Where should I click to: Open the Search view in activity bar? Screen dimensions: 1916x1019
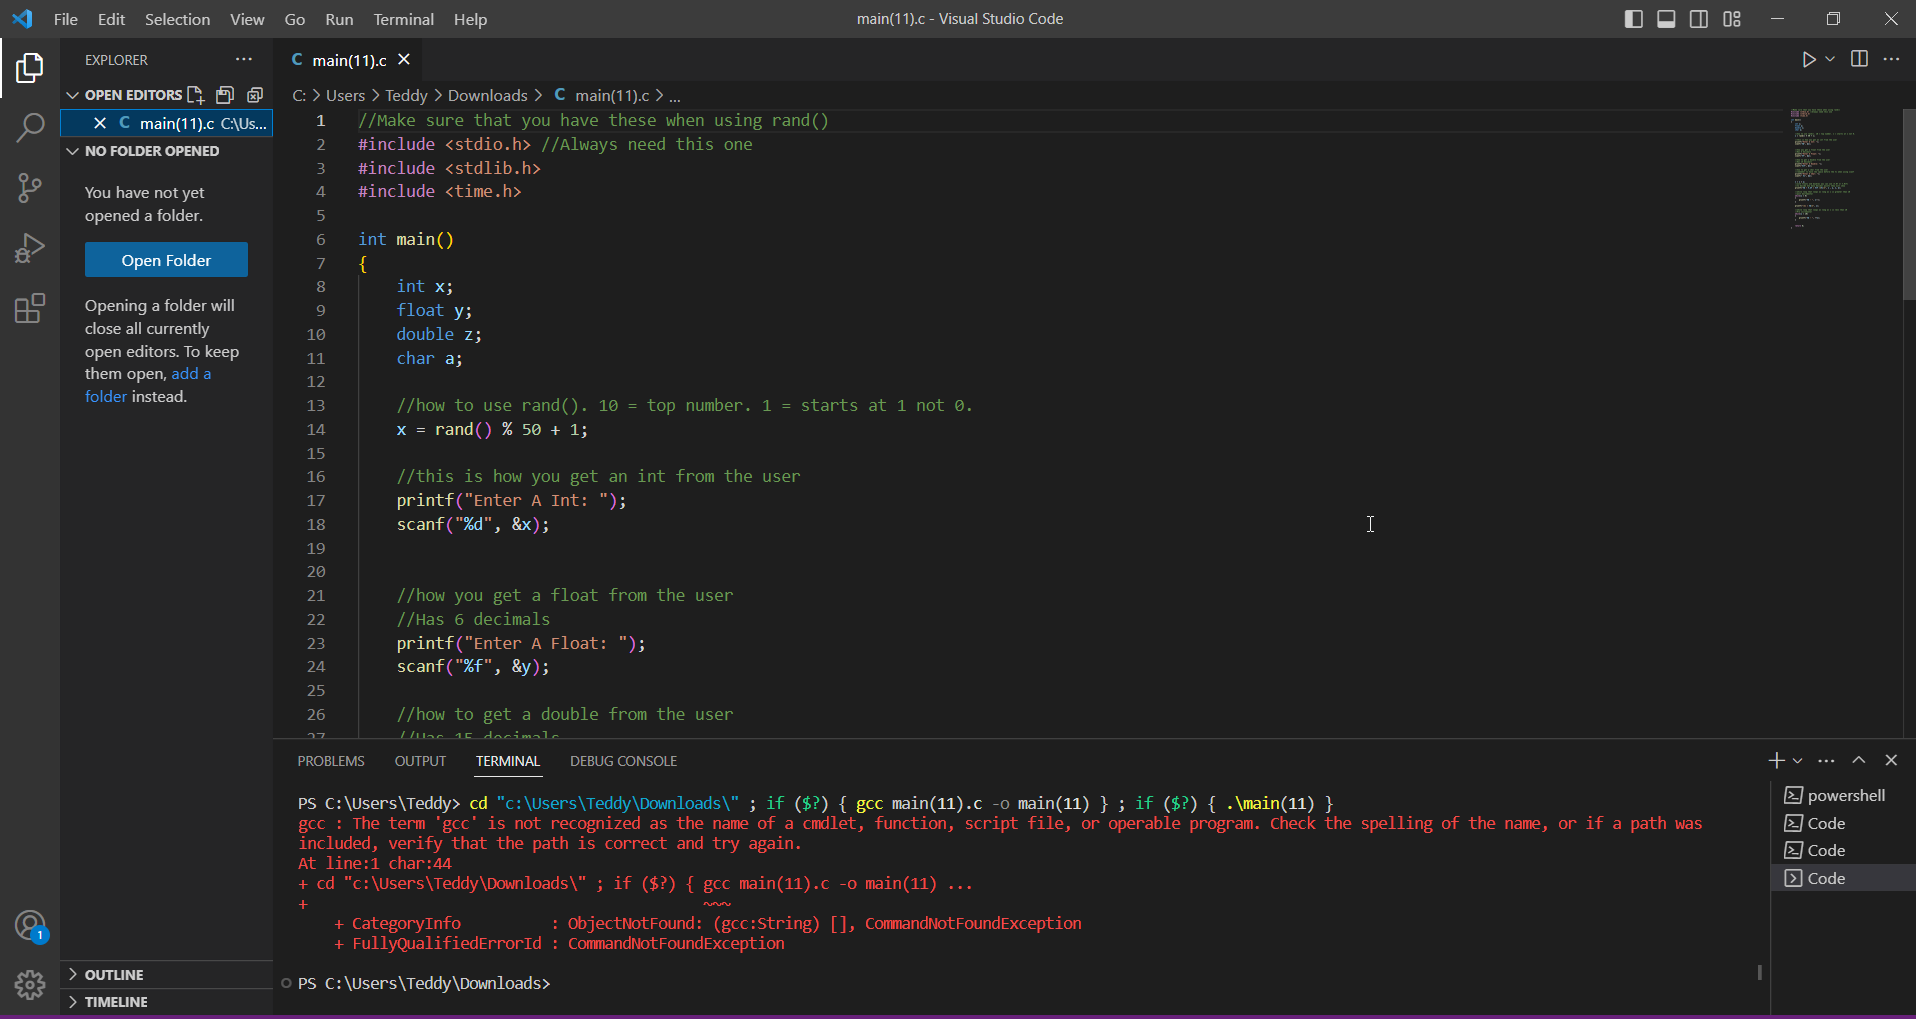30,127
